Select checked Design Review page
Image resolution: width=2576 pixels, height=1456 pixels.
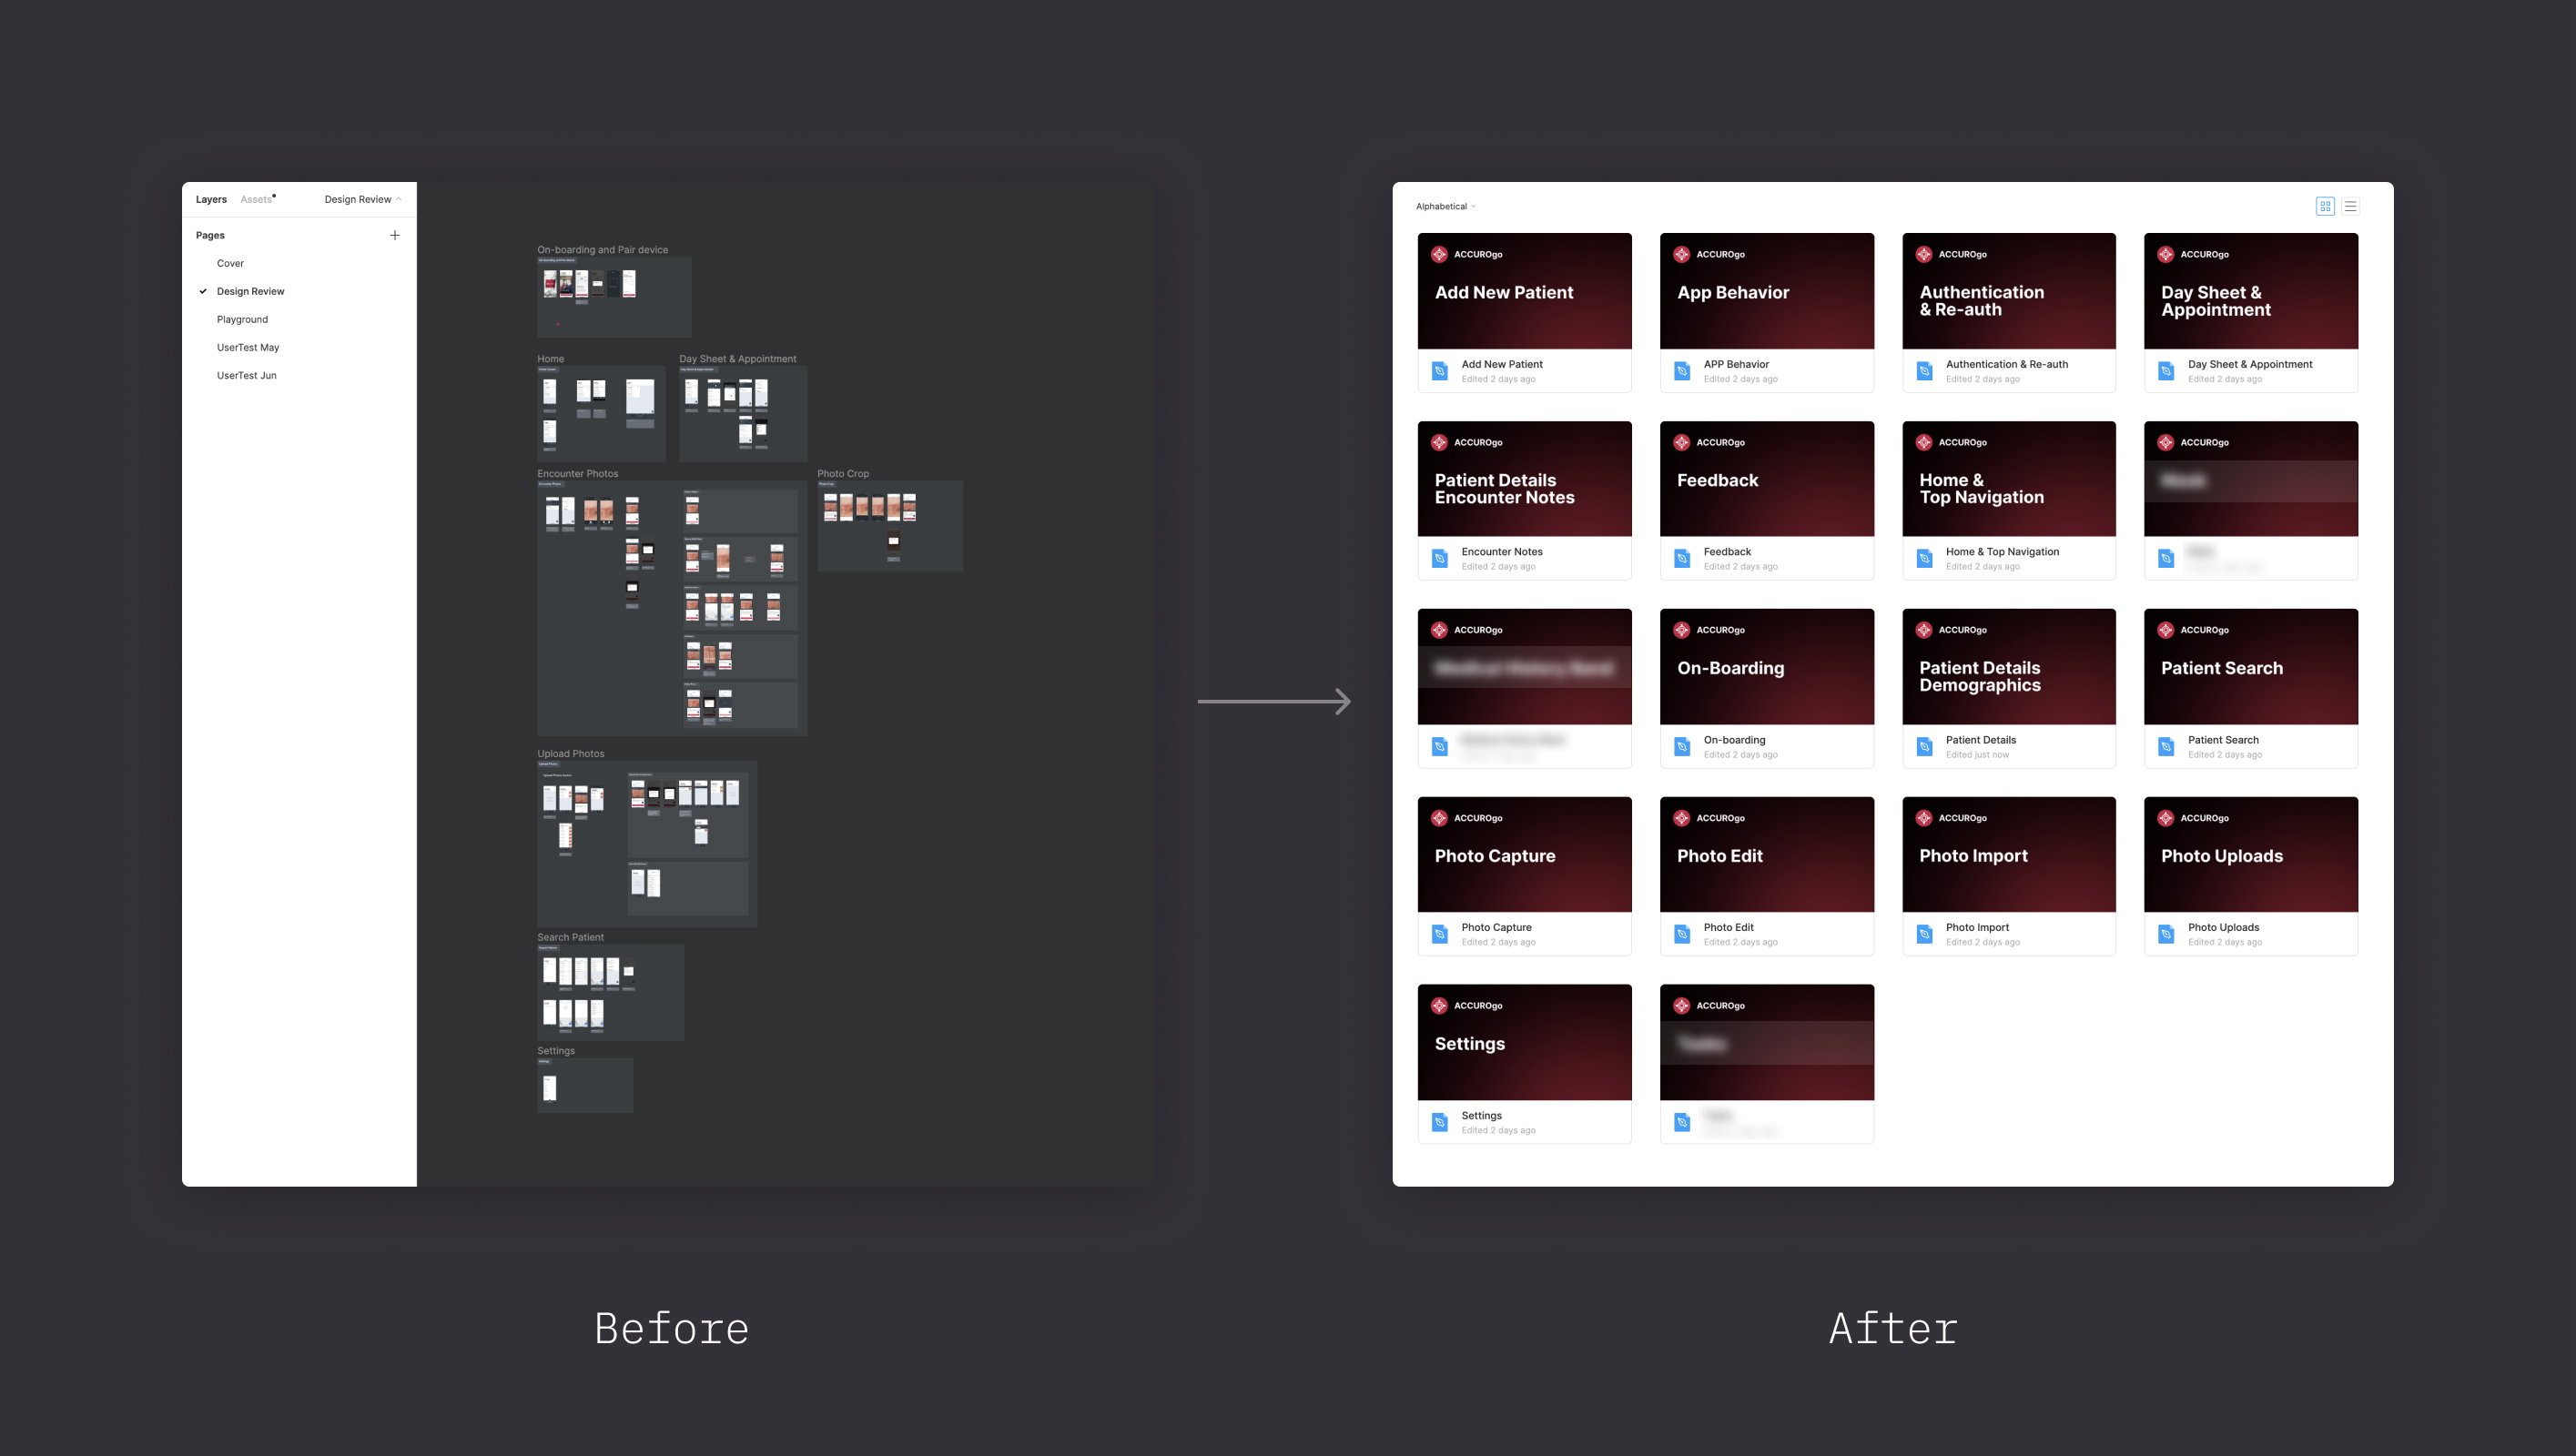click(x=250, y=291)
